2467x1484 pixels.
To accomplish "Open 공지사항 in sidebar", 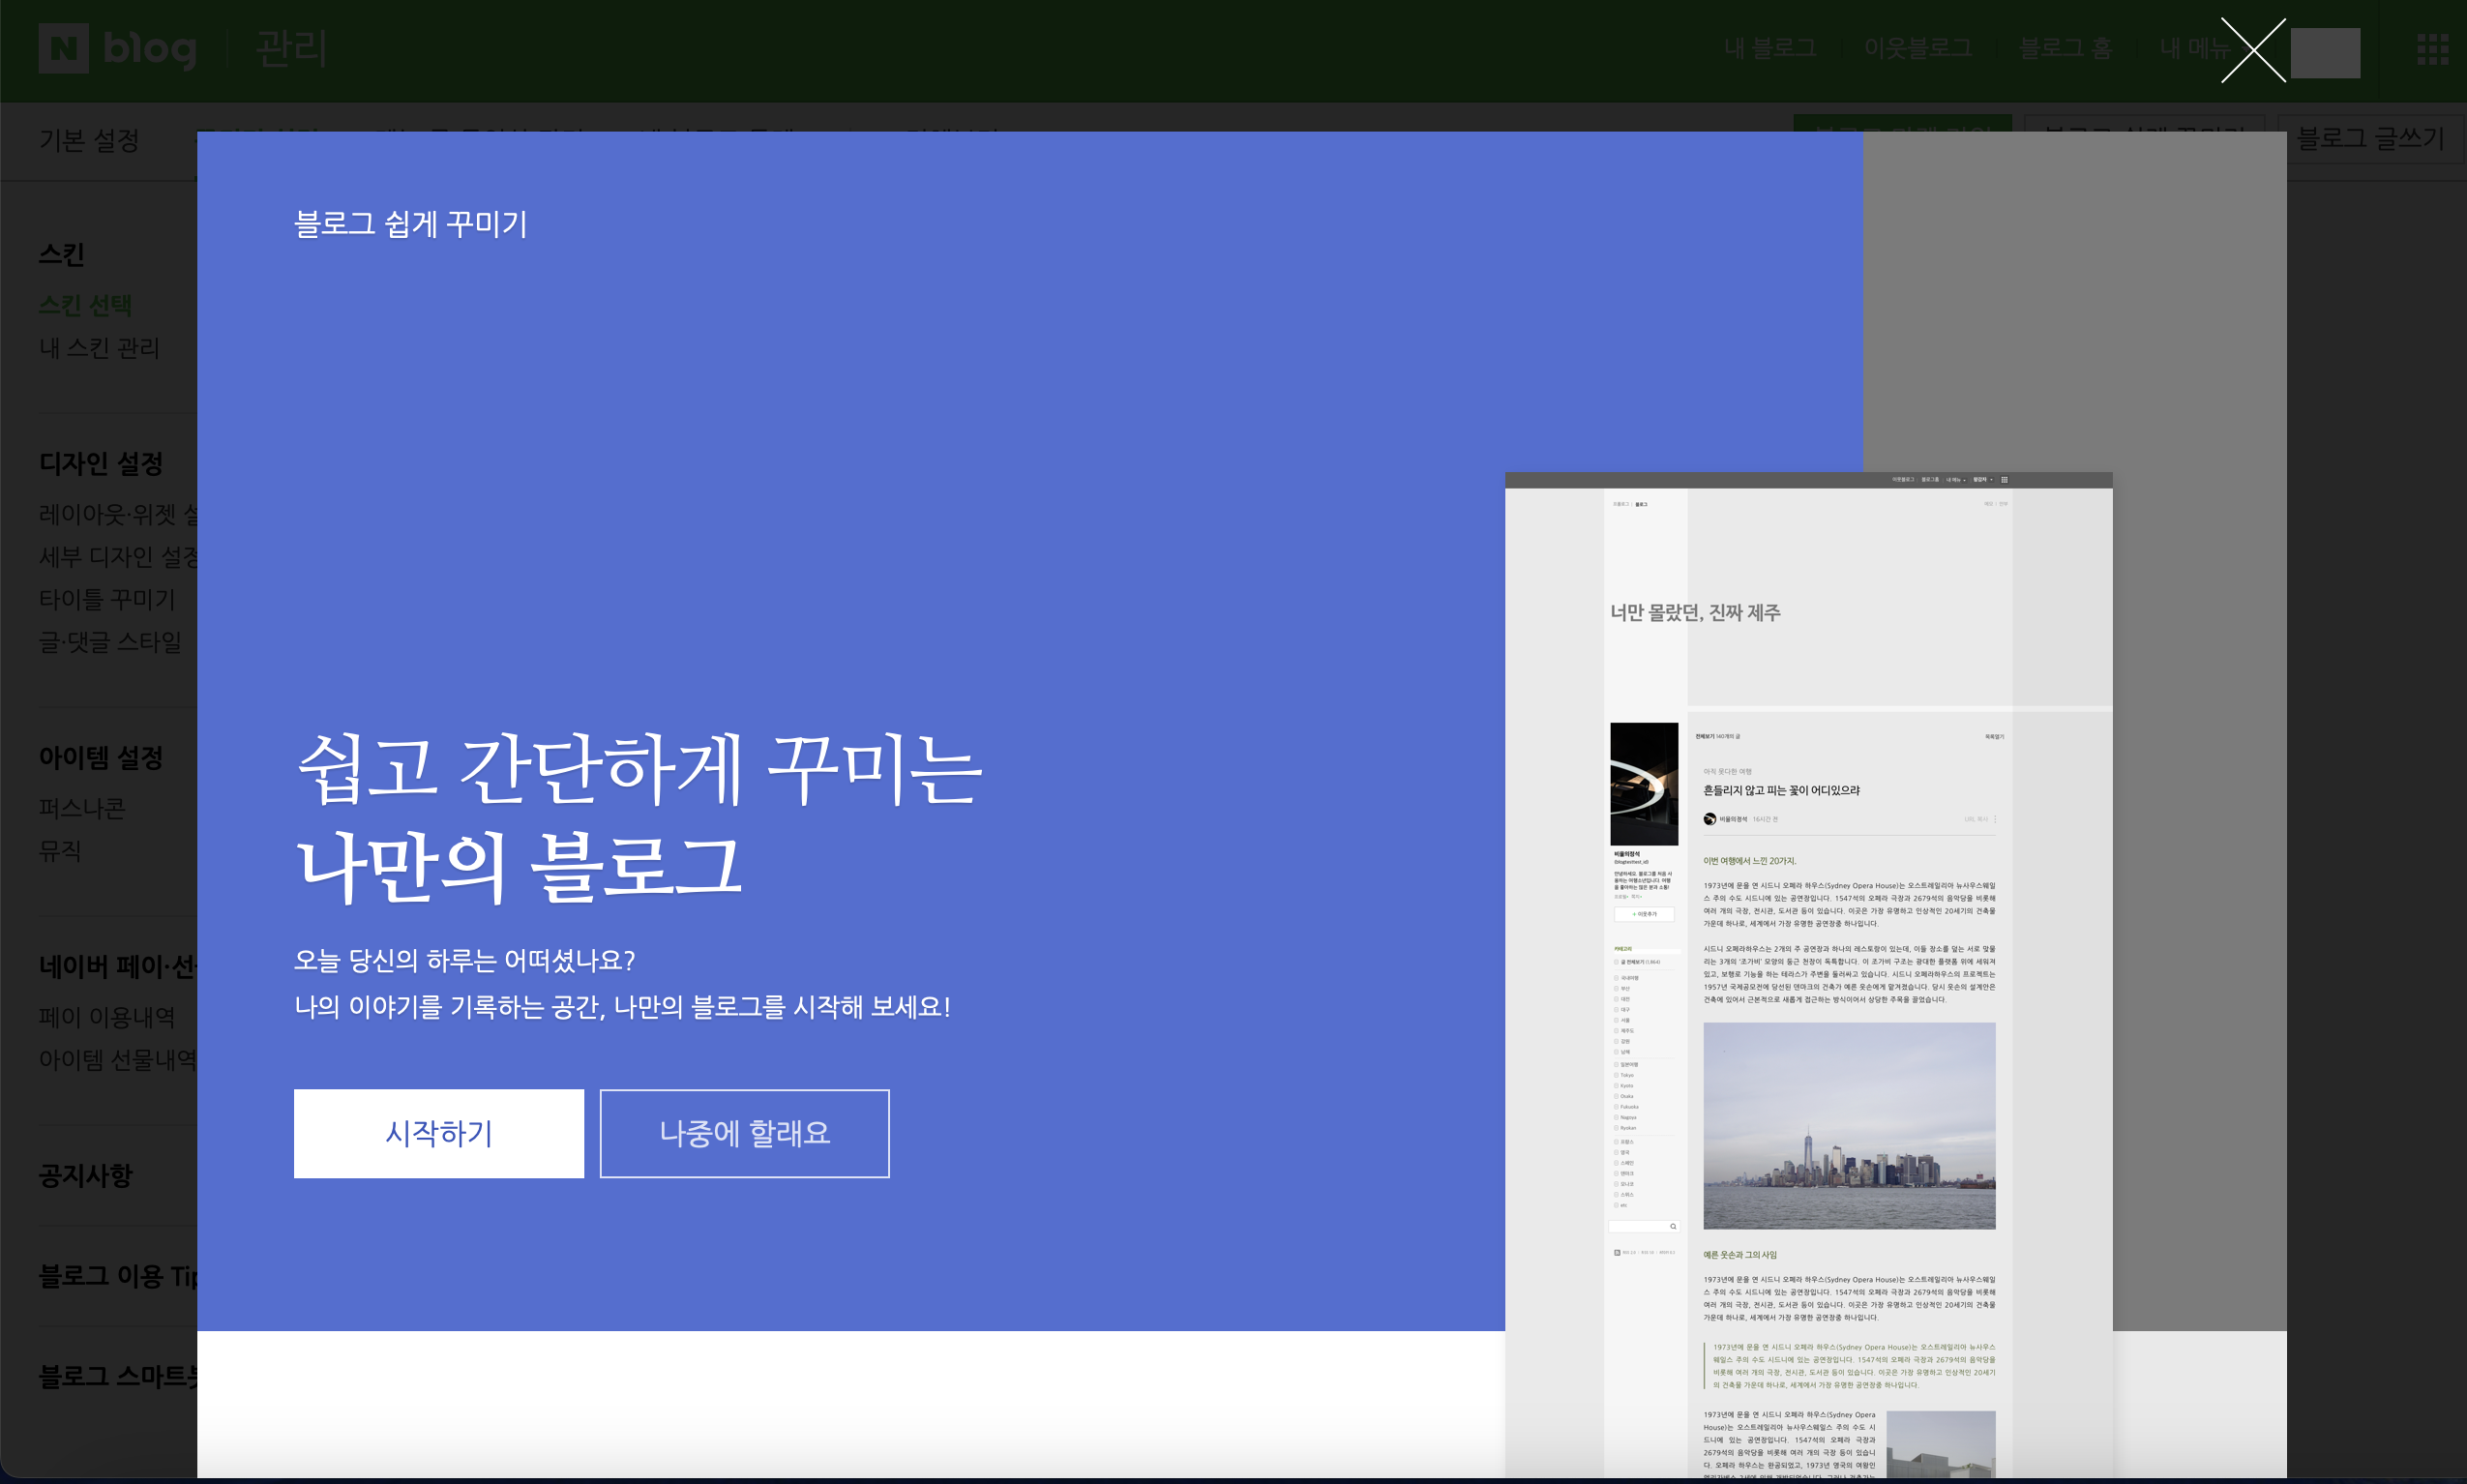I will (x=85, y=1175).
